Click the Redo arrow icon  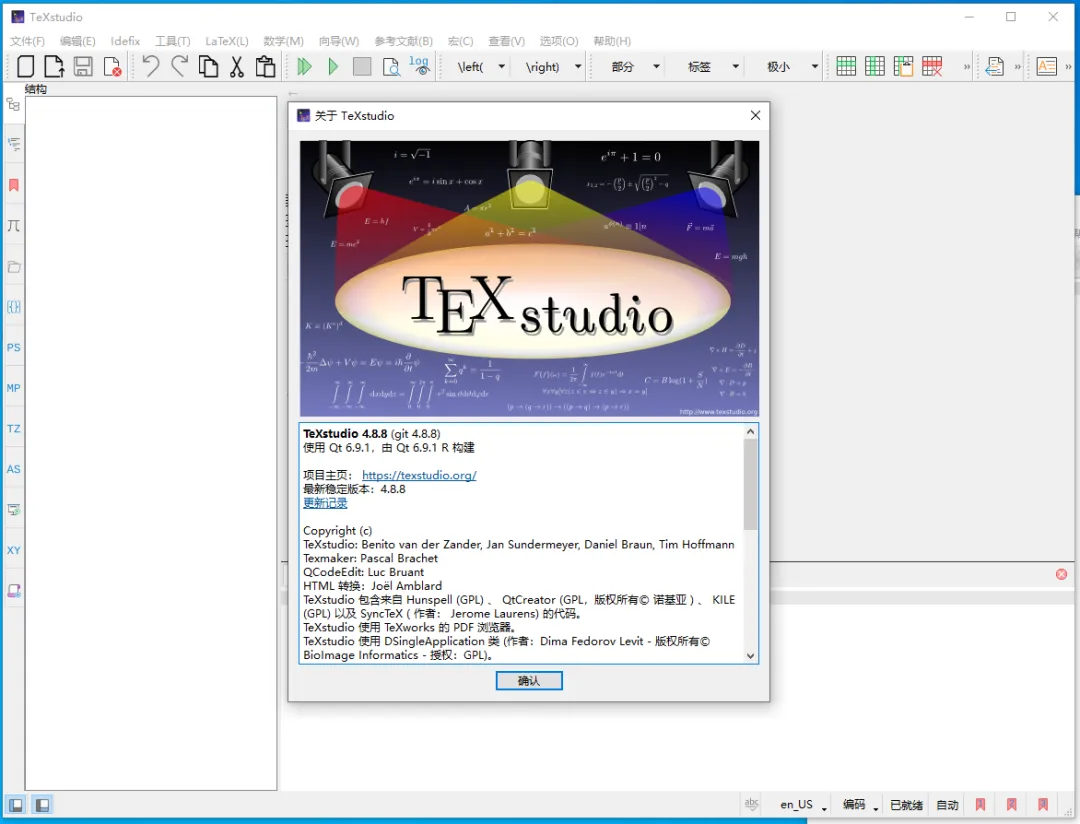[180, 66]
